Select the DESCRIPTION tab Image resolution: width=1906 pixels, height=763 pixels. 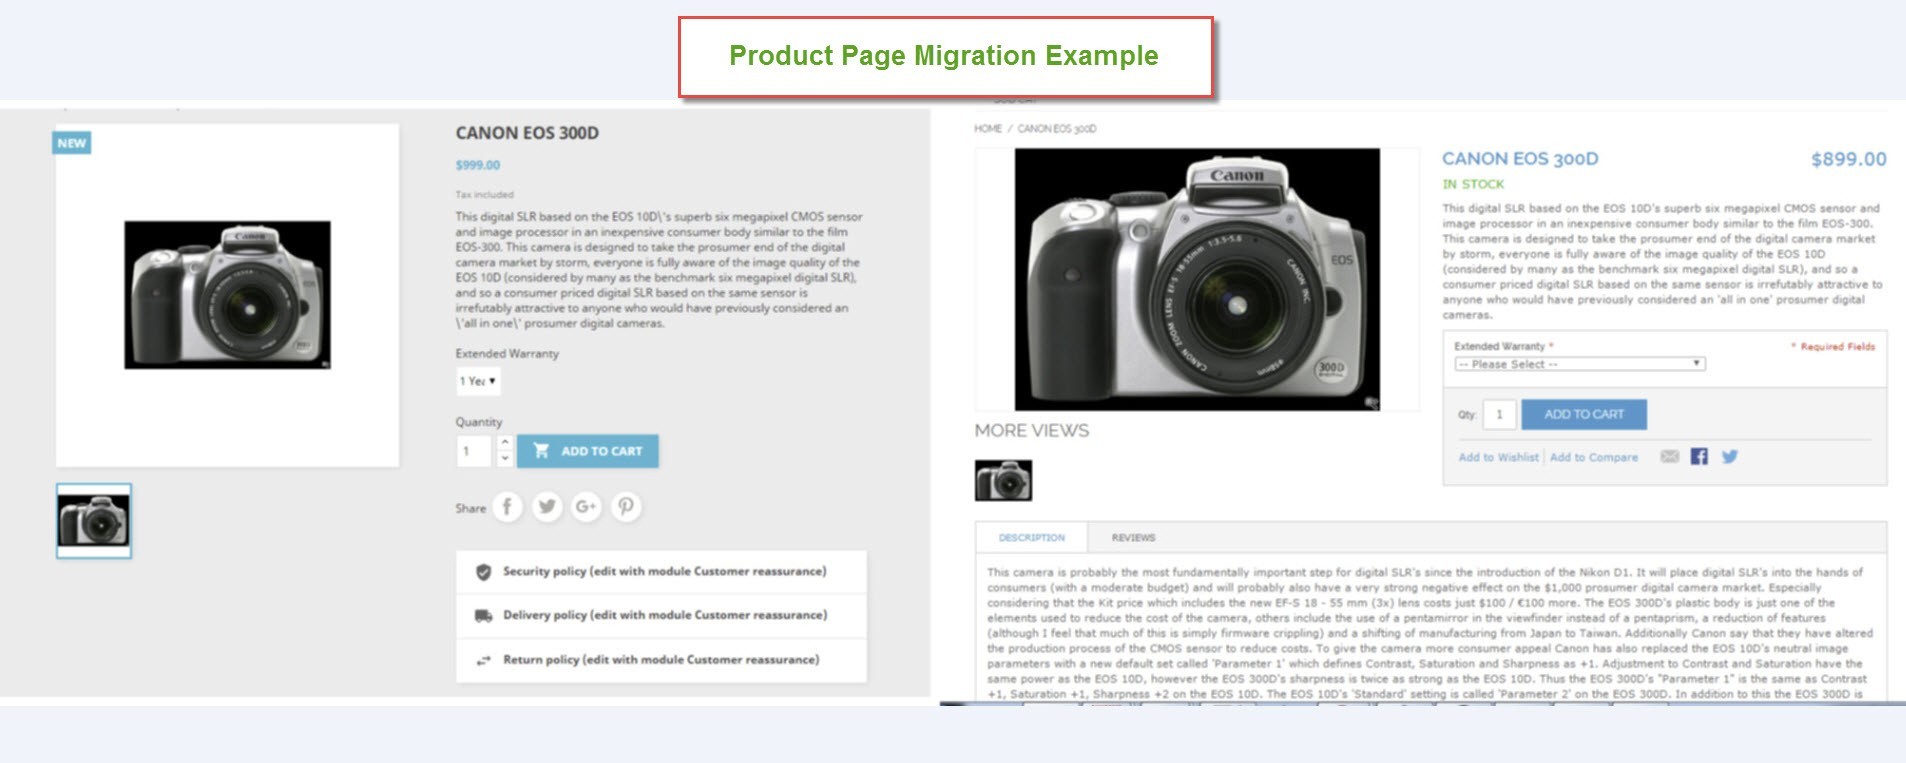(1032, 538)
